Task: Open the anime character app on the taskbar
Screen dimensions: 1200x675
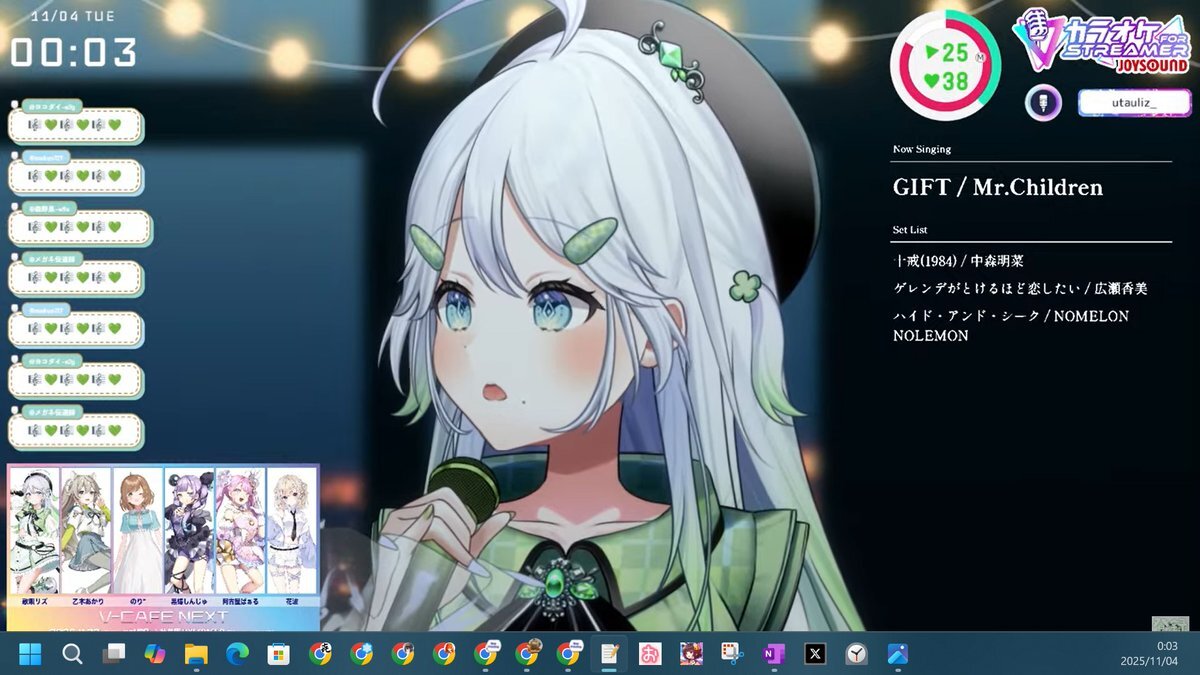Action: tap(691, 654)
